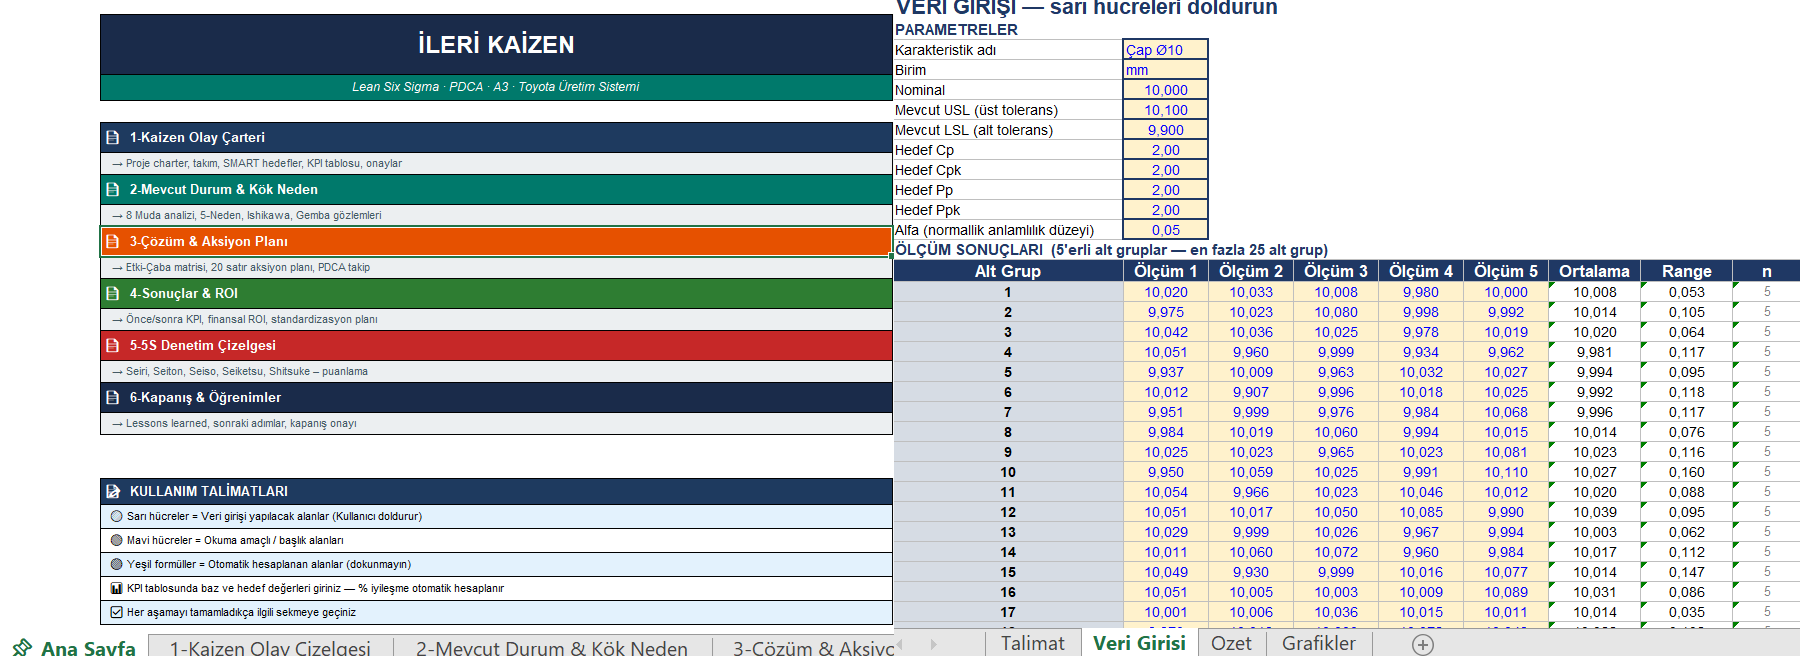The image size is (1800, 656).
Task: Select the Karakteristik adı cell containing Çap Ø10
Action: 1166,50
